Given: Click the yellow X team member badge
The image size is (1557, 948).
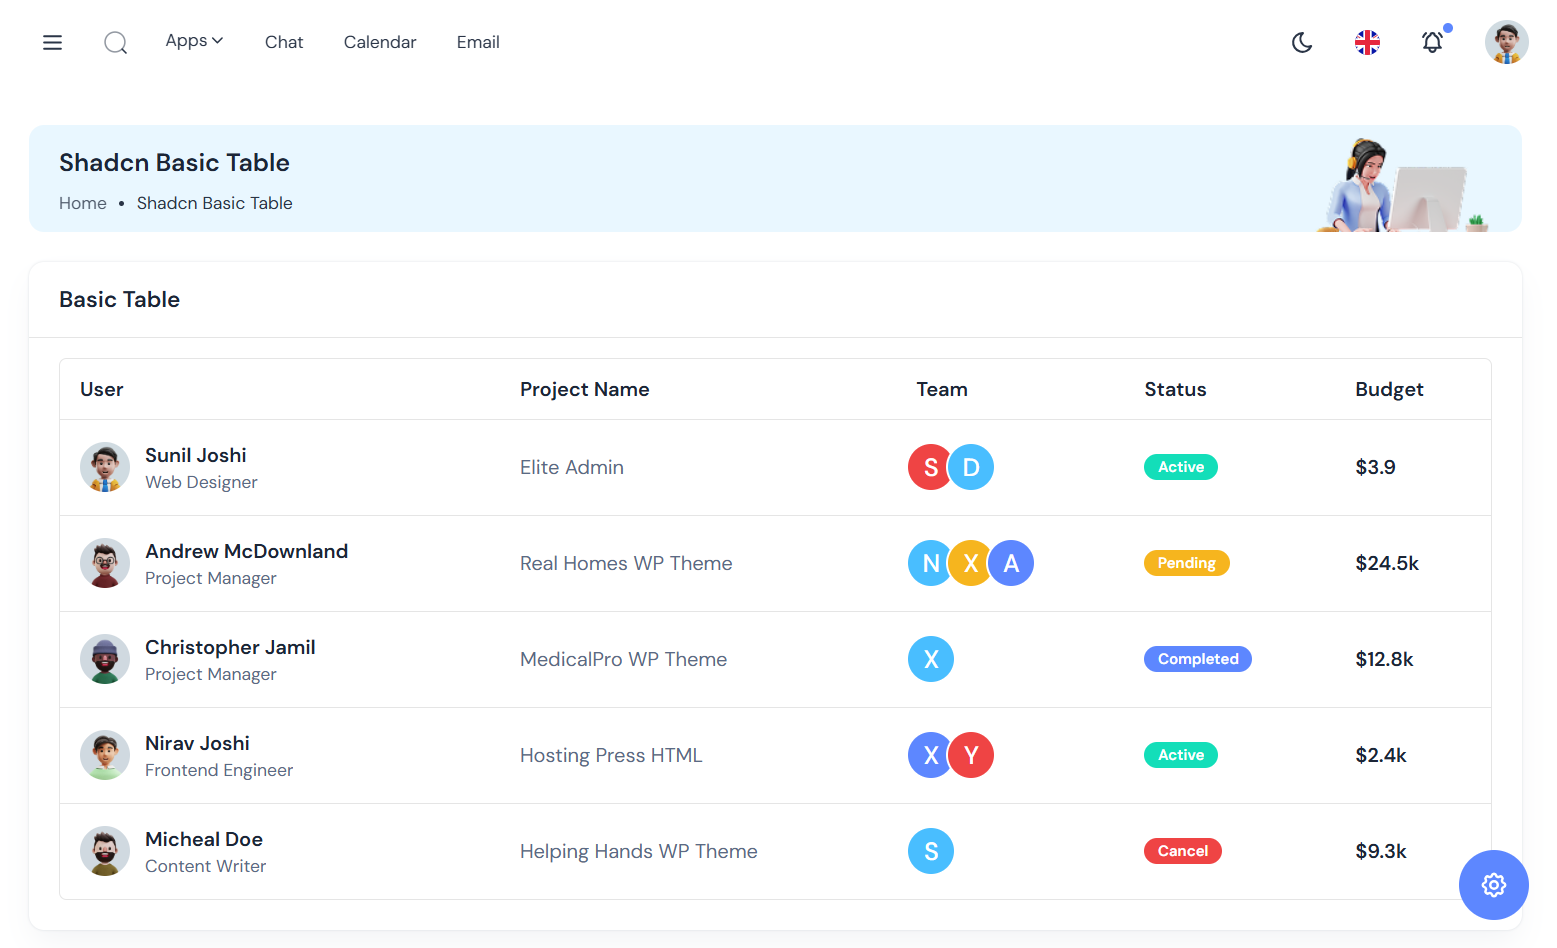Looking at the screenshot, I should click(970, 563).
